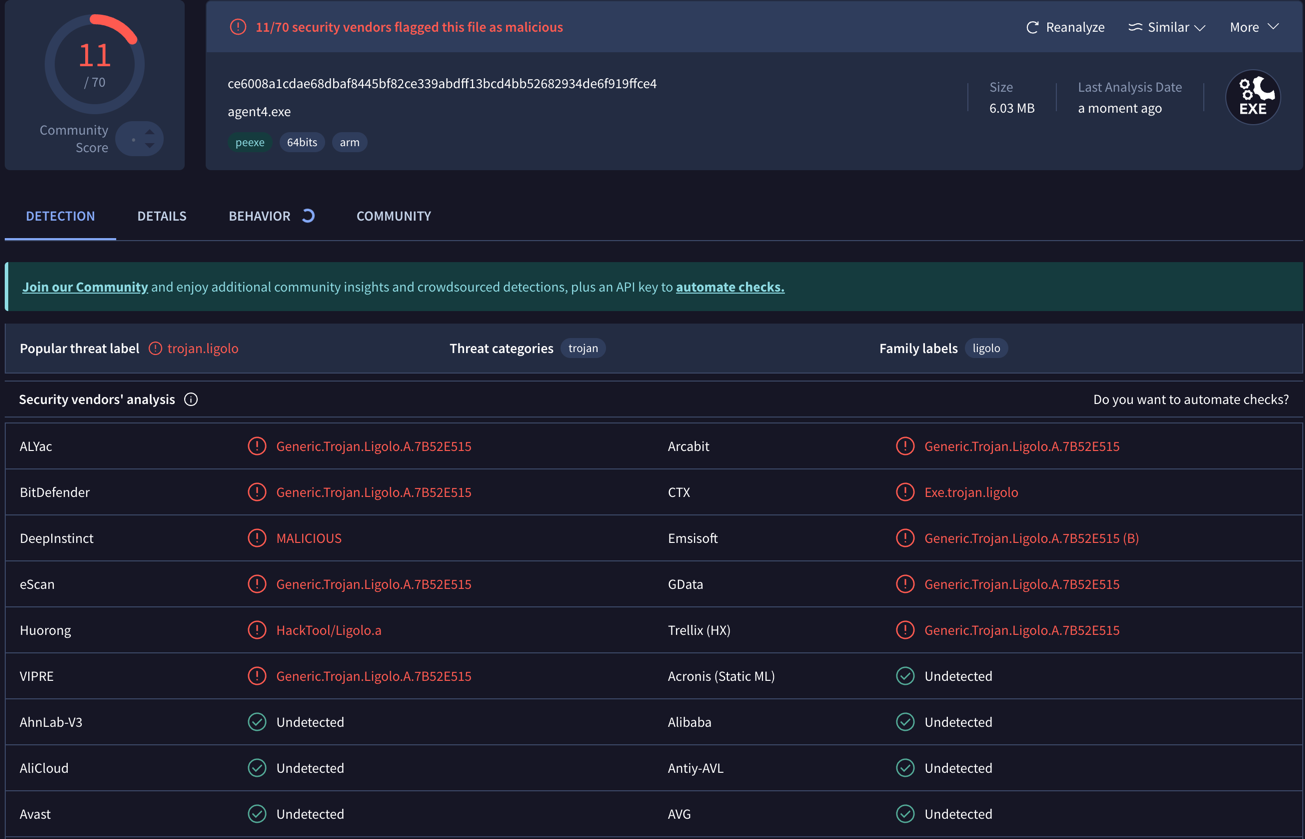Open the More dropdown menu
Screen dimensions: 1305x839
point(1254,27)
